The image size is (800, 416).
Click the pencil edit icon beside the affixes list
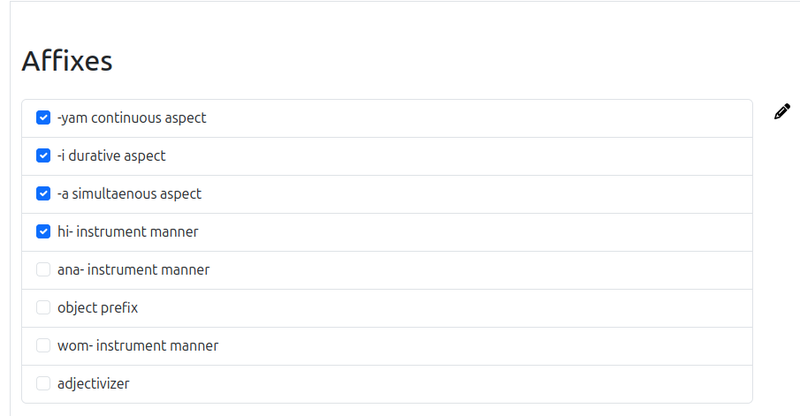point(782,112)
